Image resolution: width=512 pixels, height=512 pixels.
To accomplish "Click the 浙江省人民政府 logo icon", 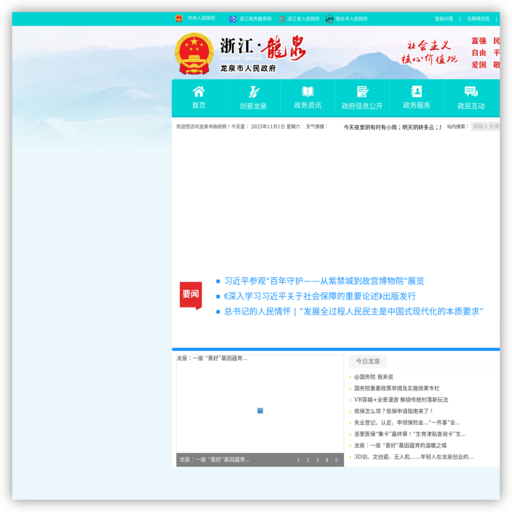I will tap(282, 19).
